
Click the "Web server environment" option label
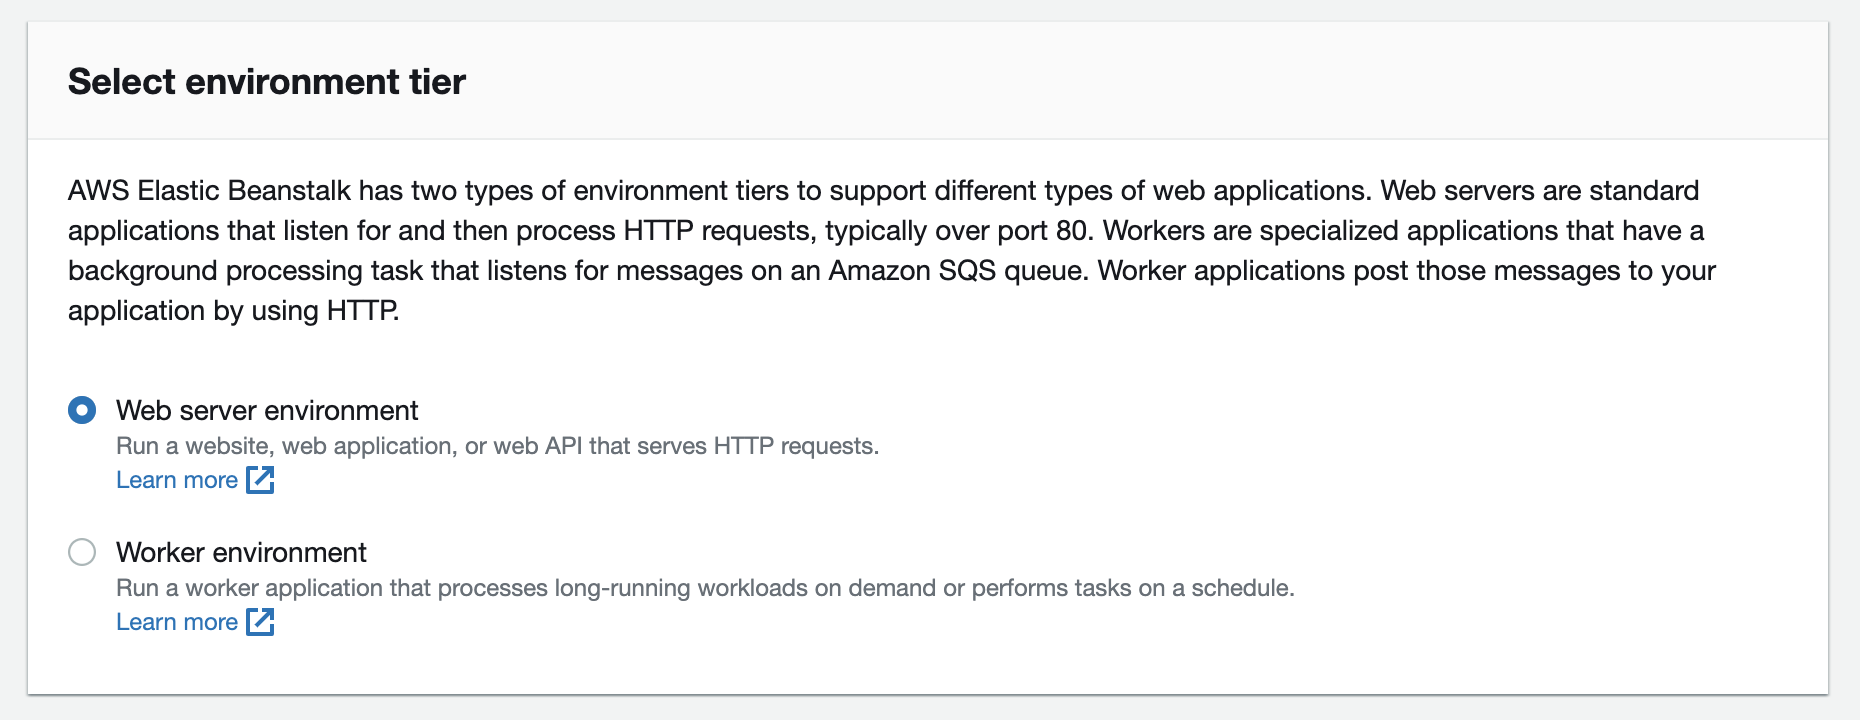[x=267, y=410]
